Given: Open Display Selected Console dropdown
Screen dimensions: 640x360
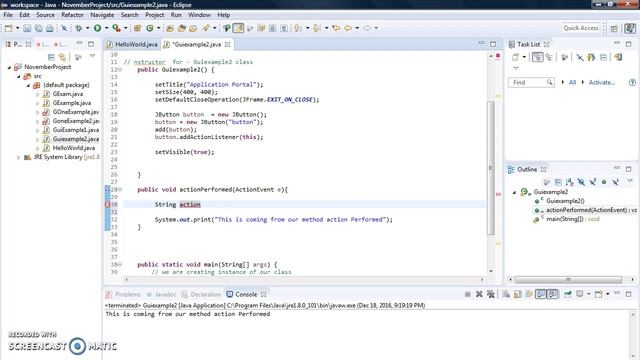Looking at the screenshot, I should 588,294.
